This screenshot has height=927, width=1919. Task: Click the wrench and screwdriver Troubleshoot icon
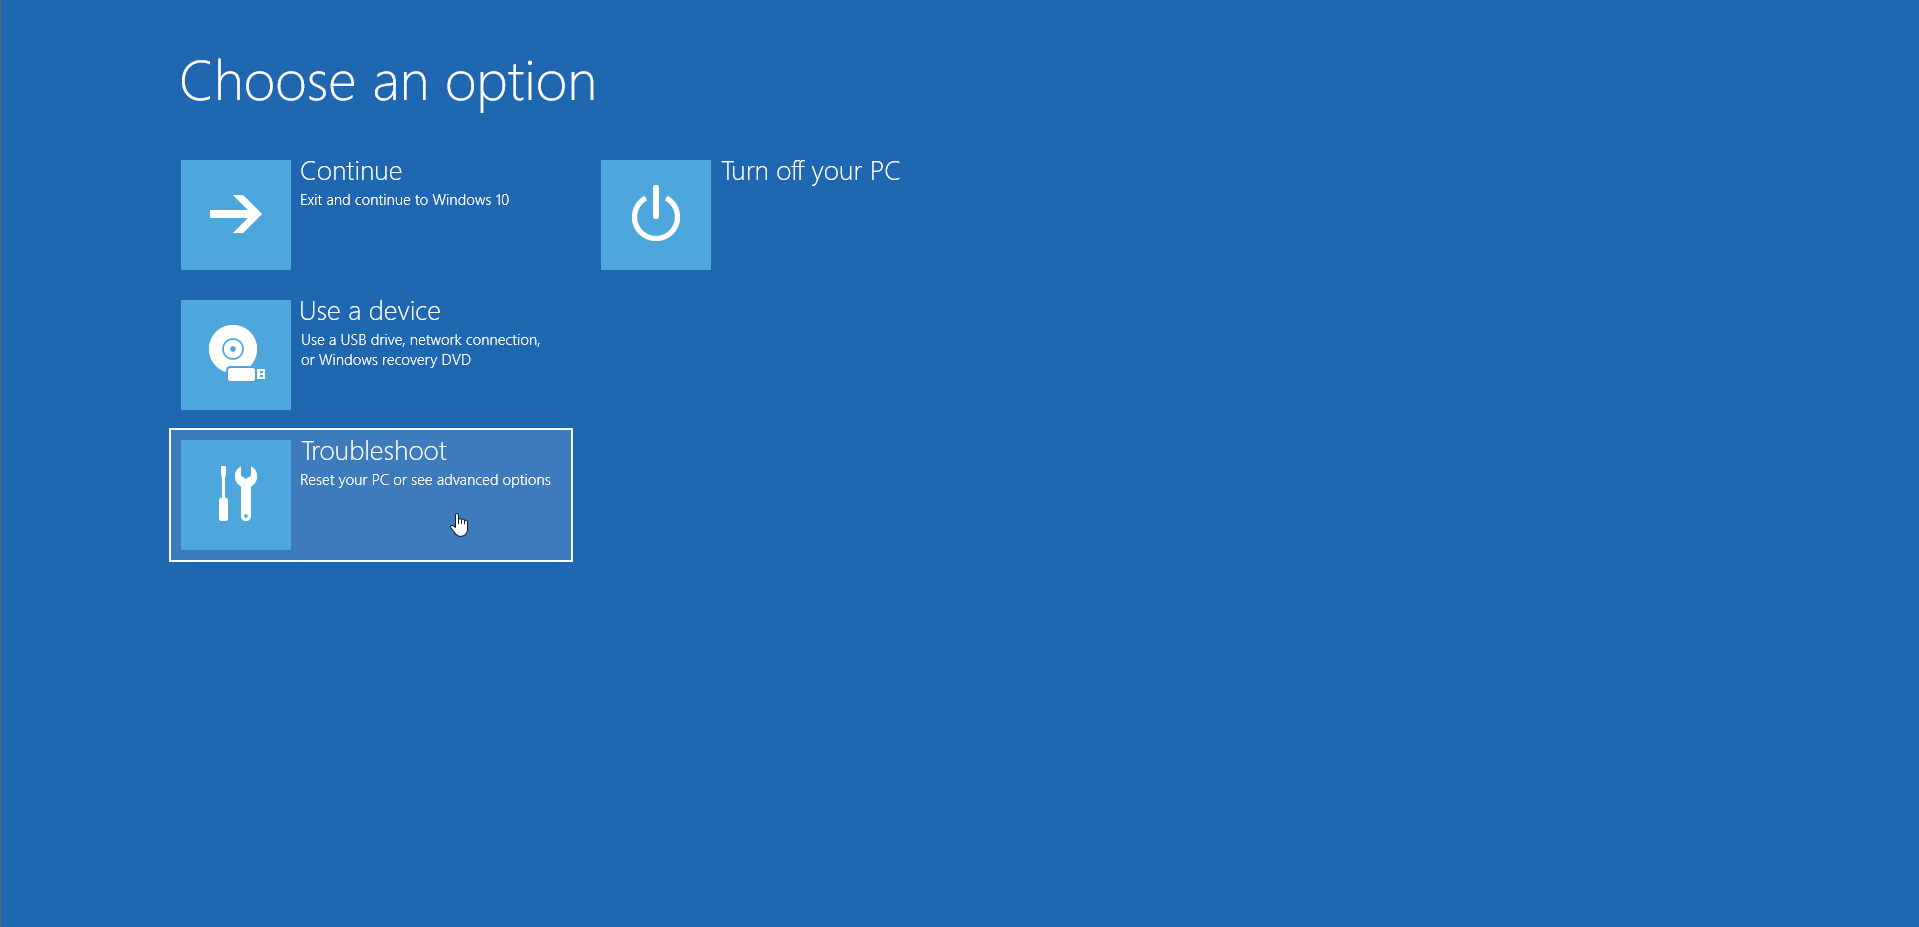pyautogui.click(x=235, y=494)
